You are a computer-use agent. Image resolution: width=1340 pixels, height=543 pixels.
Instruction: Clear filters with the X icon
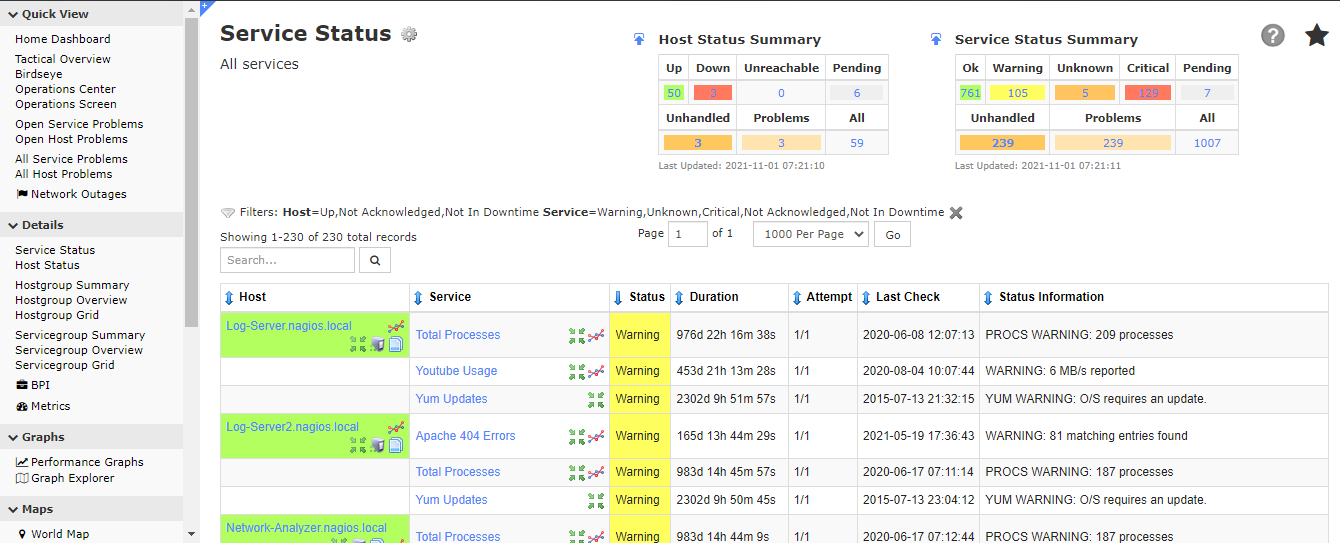956,213
